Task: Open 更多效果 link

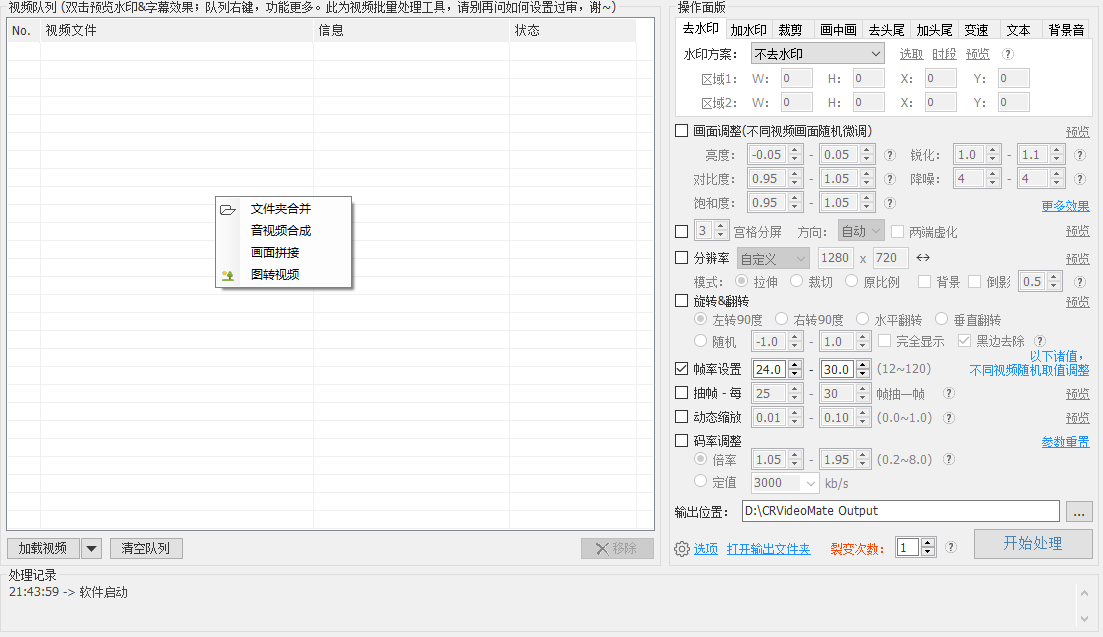Action: (x=1065, y=206)
